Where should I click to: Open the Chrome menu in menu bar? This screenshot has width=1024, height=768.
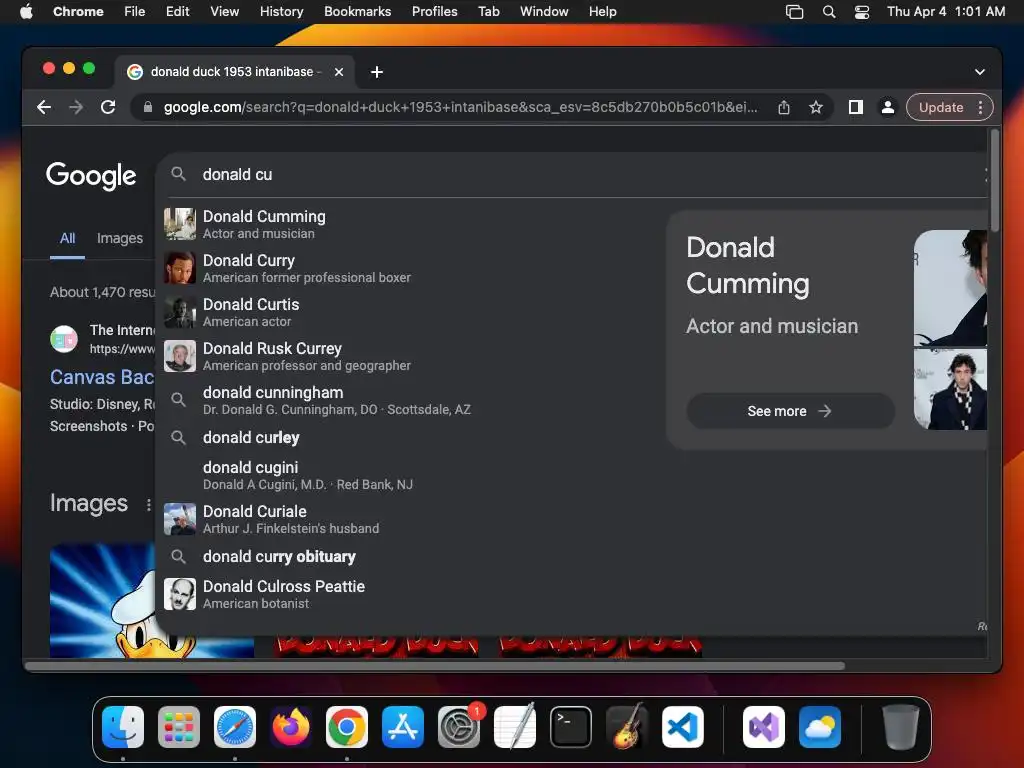78,11
